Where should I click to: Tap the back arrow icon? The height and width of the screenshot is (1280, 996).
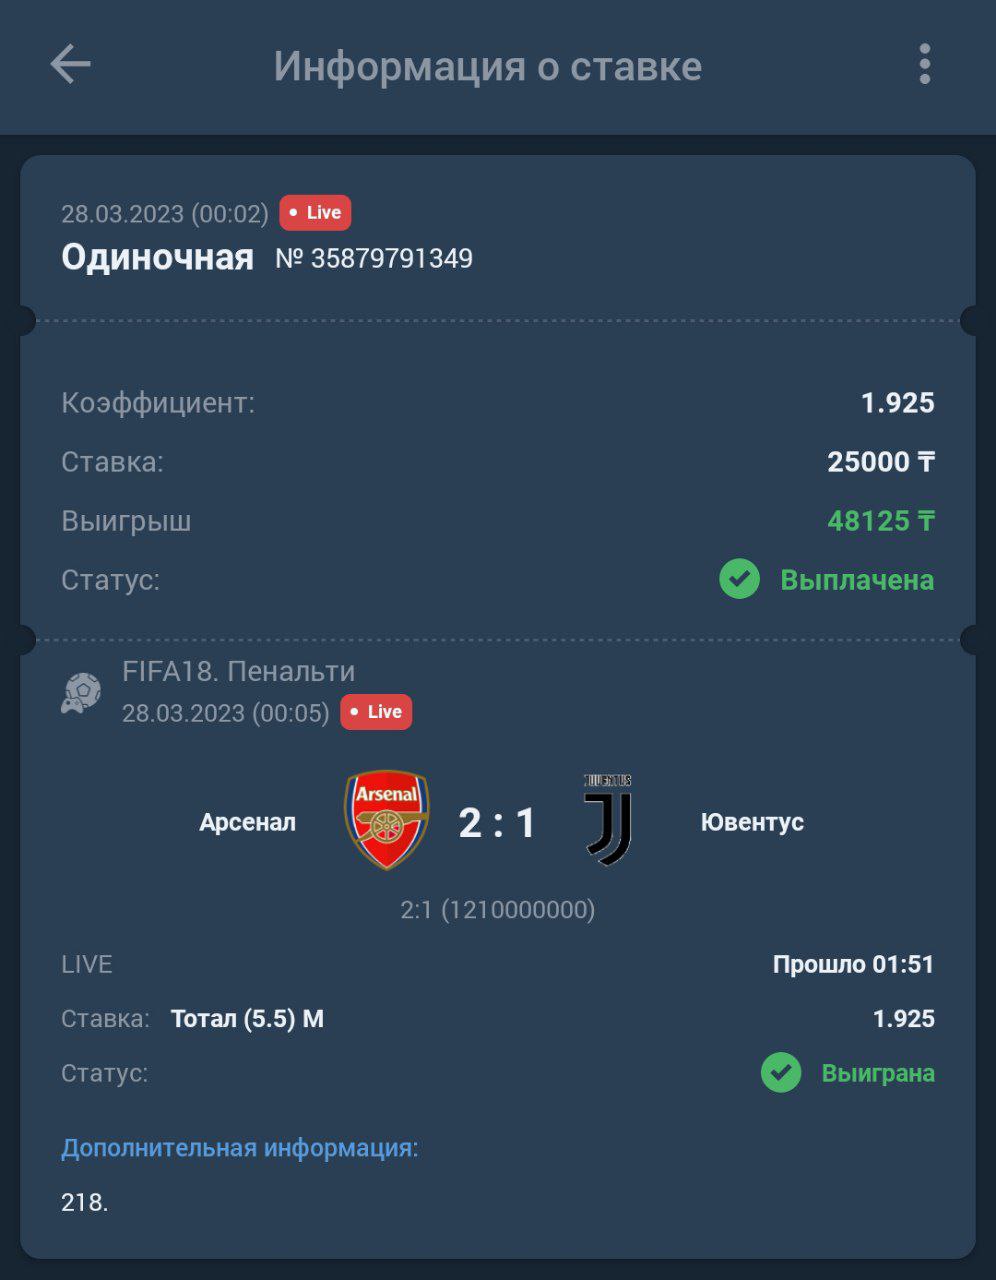[71, 65]
